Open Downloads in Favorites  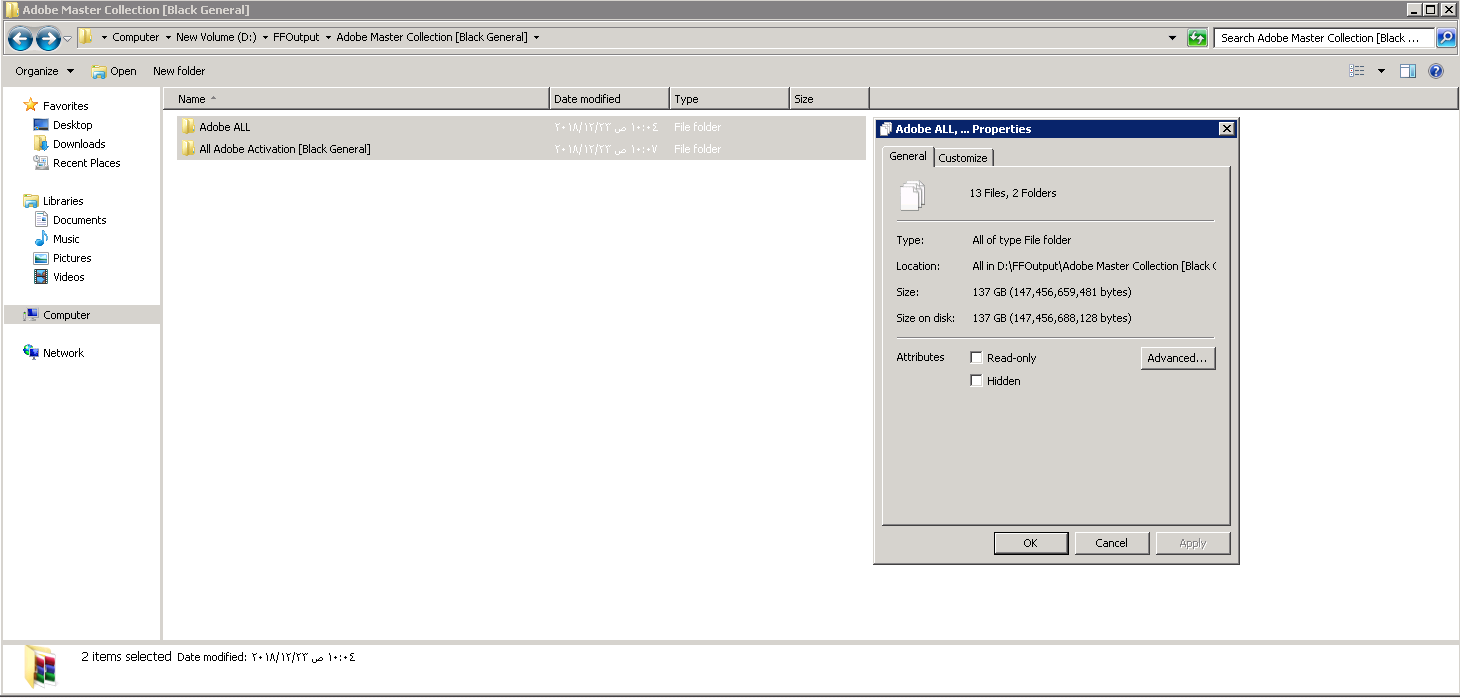coord(79,144)
